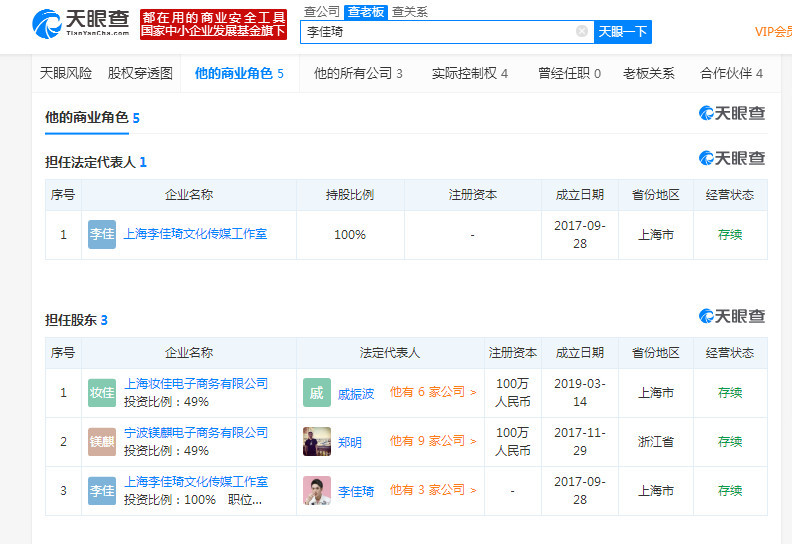Open the 合作伙伴 4 tab
Image resolution: width=792 pixels, height=544 pixels.
click(x=731, y=73)
